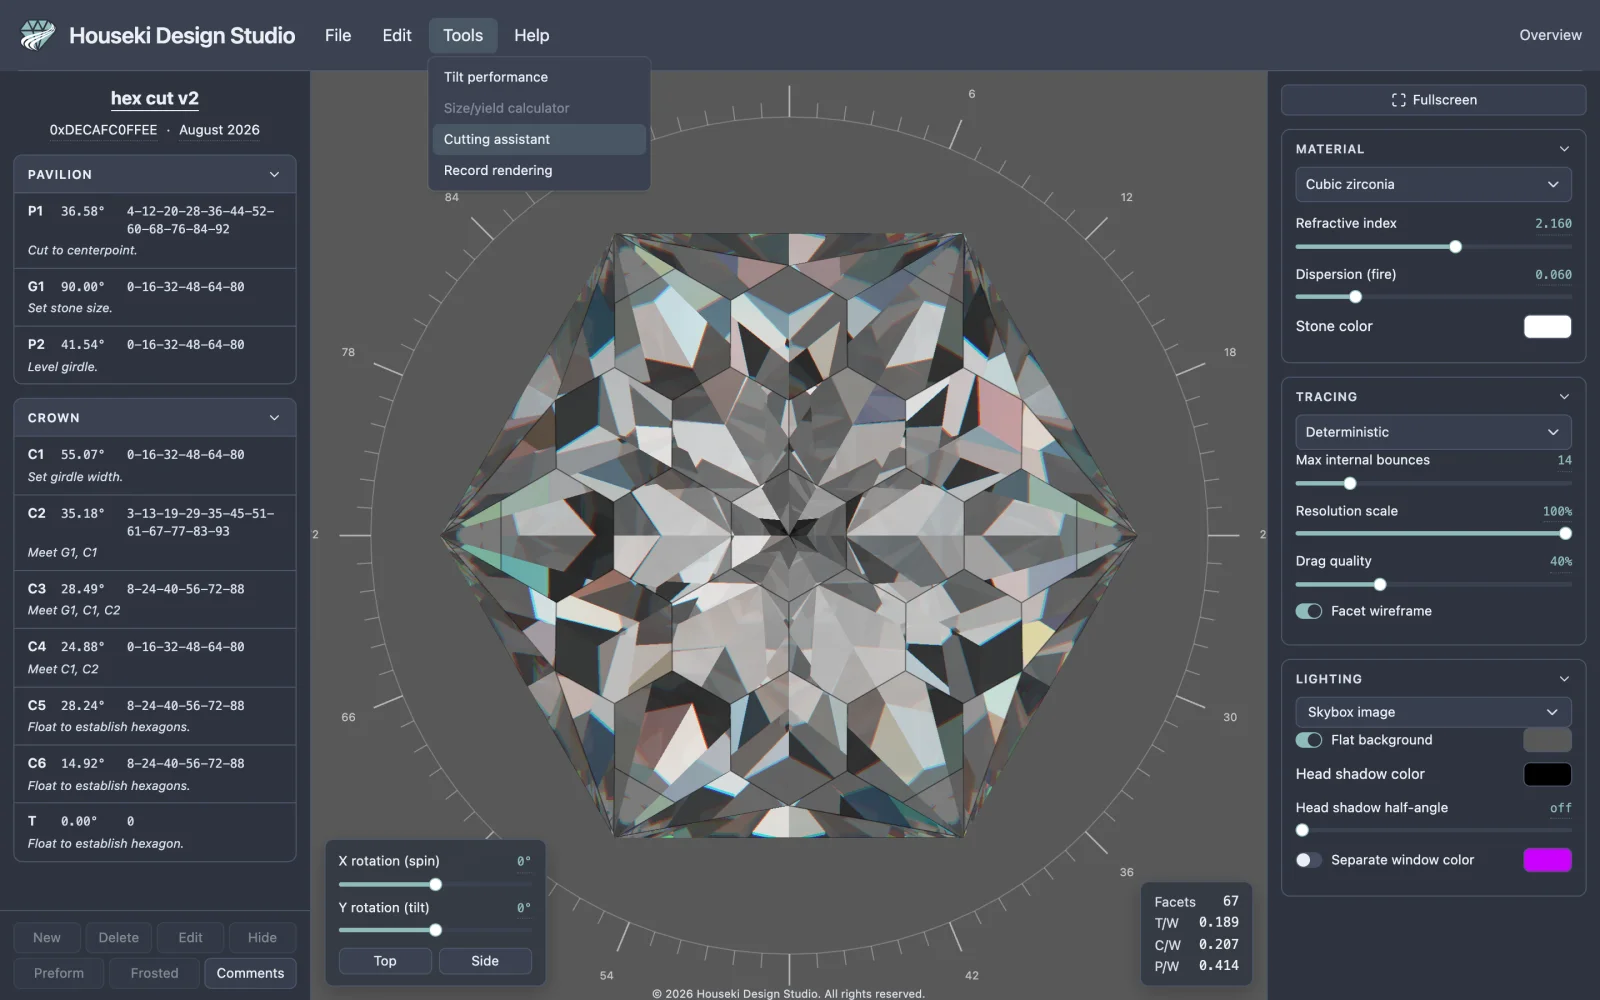
Task: Click the Frosted button
Action: click(154, 973)
